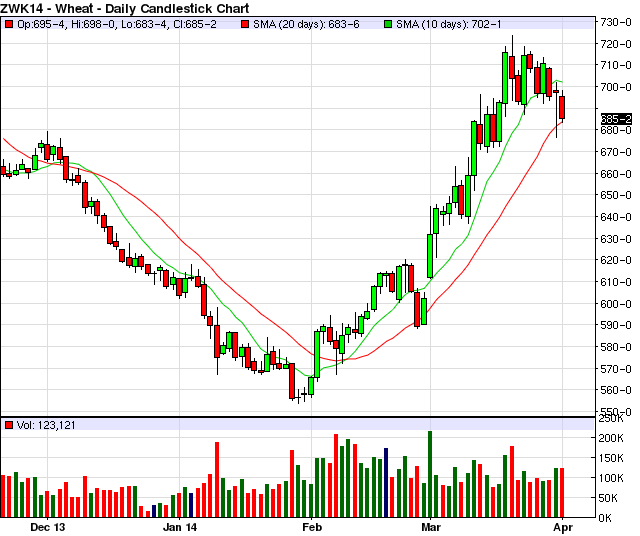
Task: Click the green SMA 10 days swatch
Action: [x=388, y=24]
